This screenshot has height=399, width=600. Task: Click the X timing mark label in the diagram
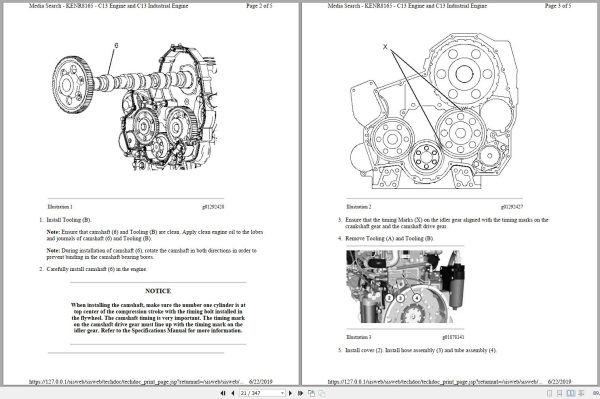tap(385, 47)
